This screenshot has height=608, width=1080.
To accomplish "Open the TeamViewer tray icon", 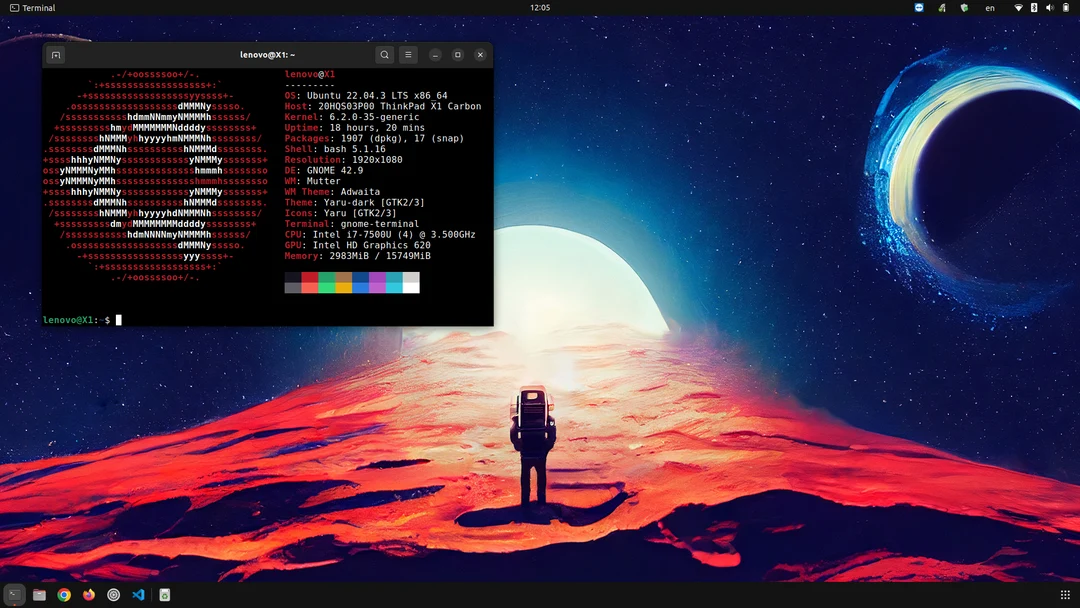I will (x=919, y=7).
